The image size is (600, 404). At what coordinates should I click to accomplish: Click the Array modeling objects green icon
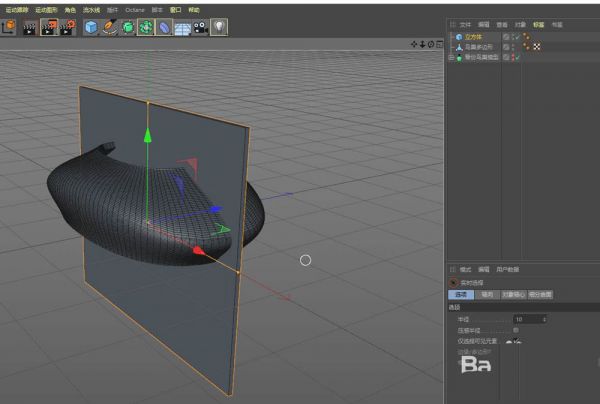(146, 27)
